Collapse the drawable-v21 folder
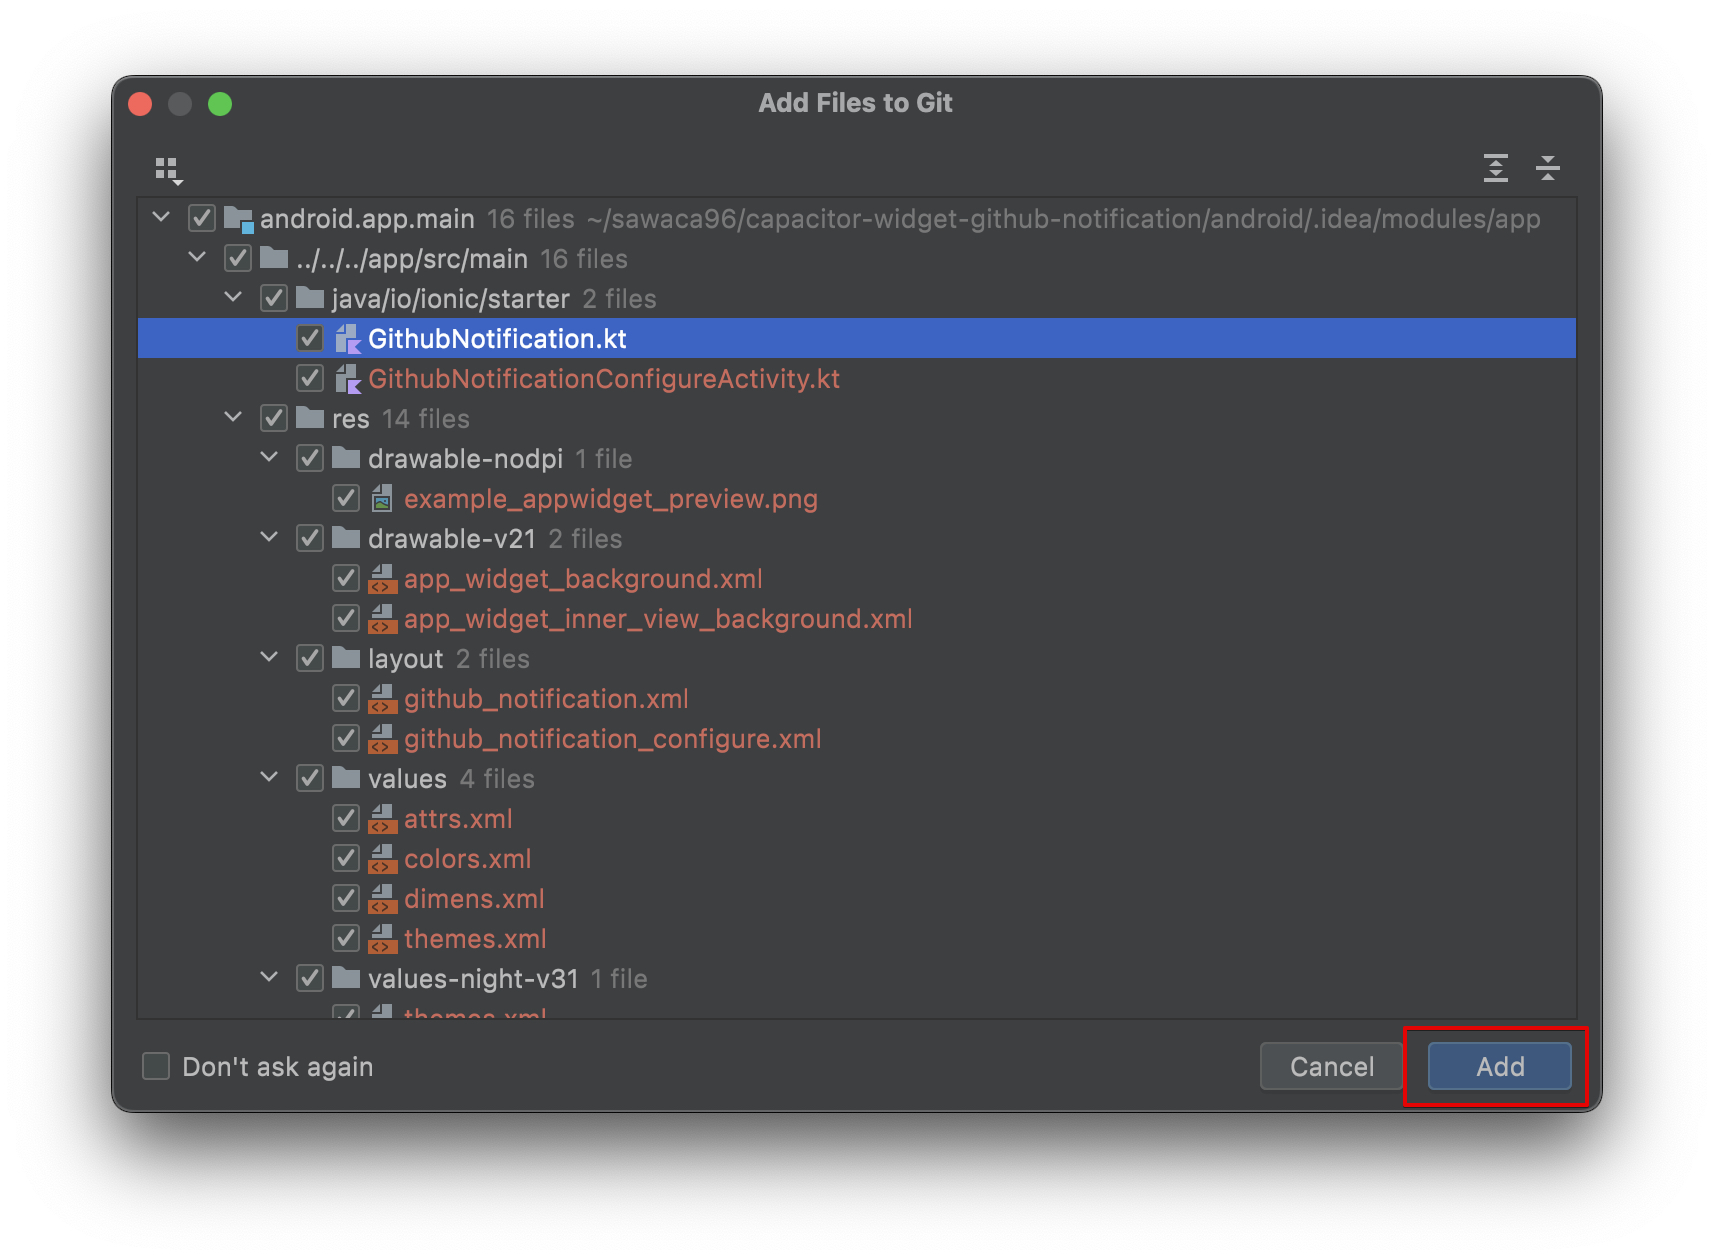This screenshot has width=1714, height=1260. point(269,538)
